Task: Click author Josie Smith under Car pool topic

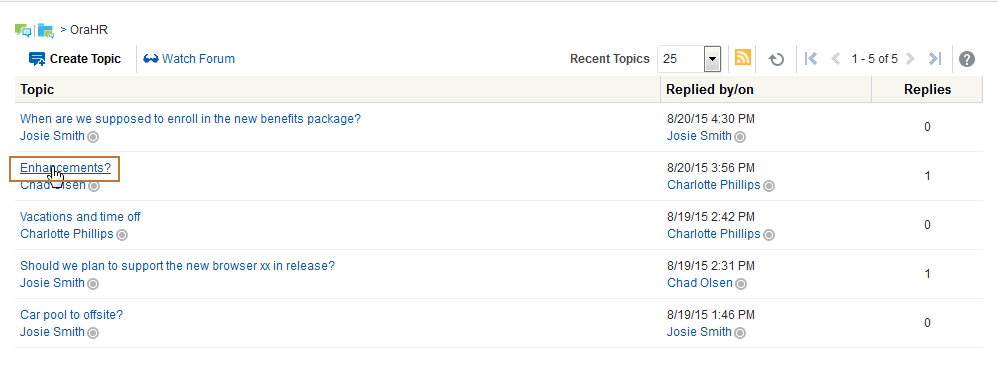Action: tap(52, 332)
